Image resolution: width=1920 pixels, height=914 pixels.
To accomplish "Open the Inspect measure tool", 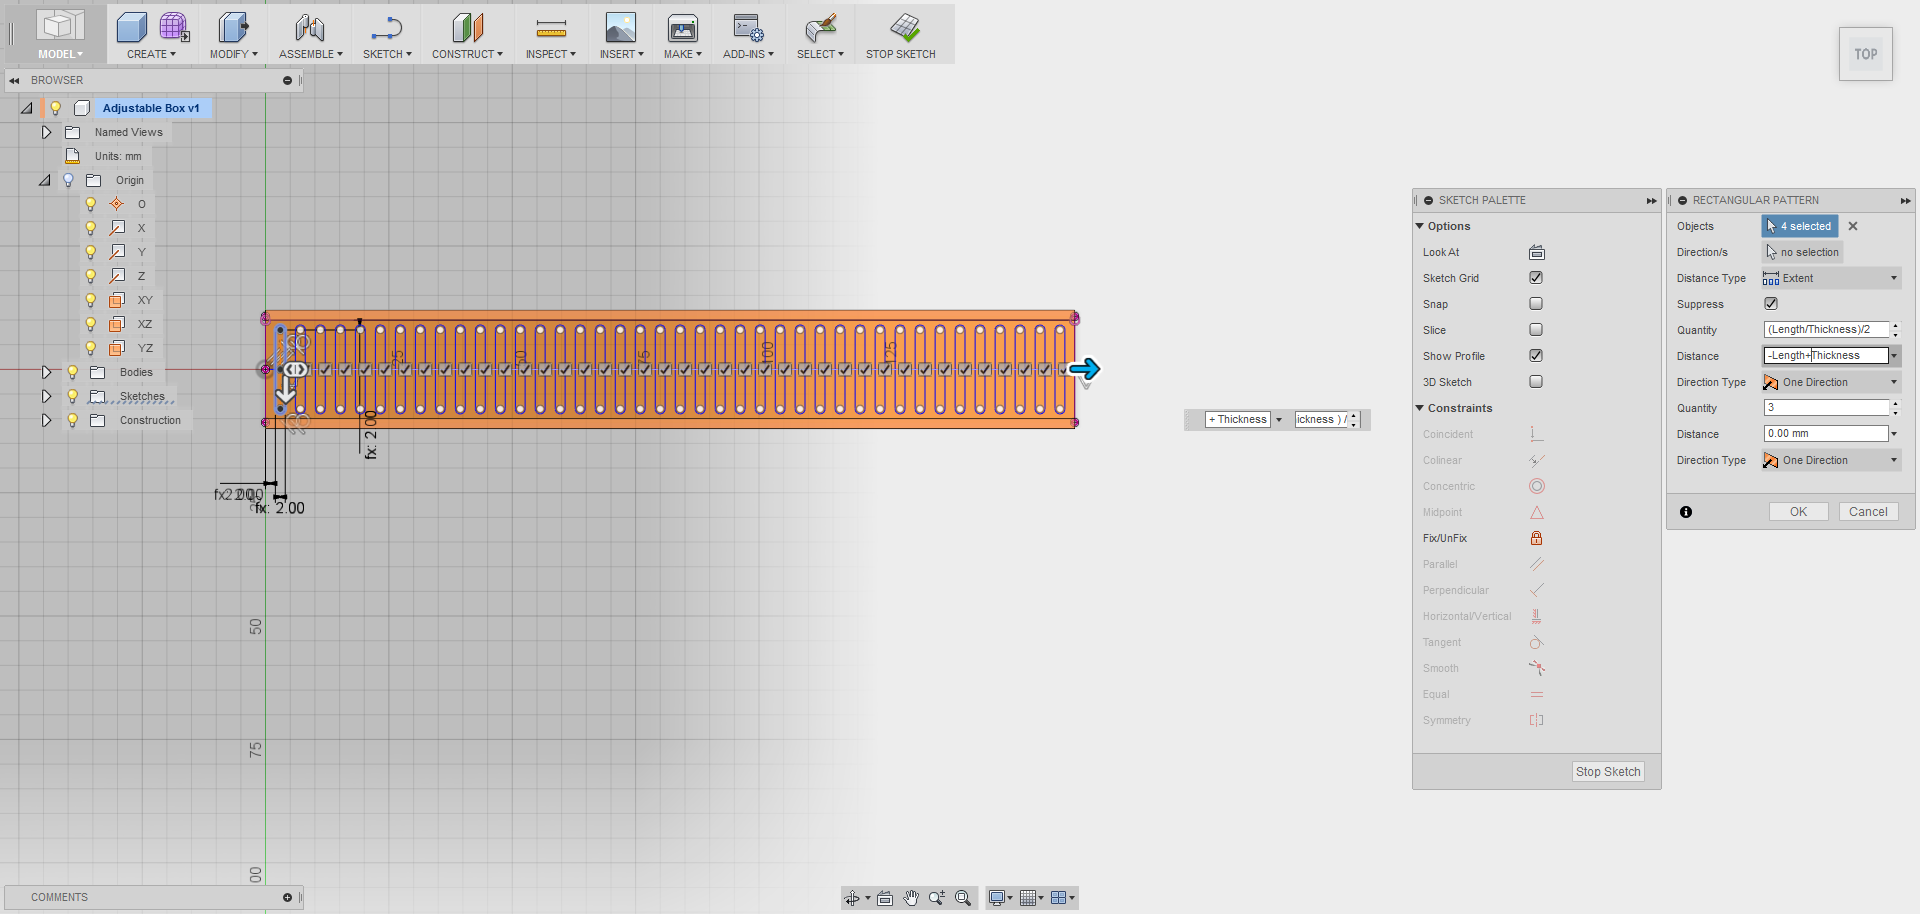I will [x=550, y=33].
